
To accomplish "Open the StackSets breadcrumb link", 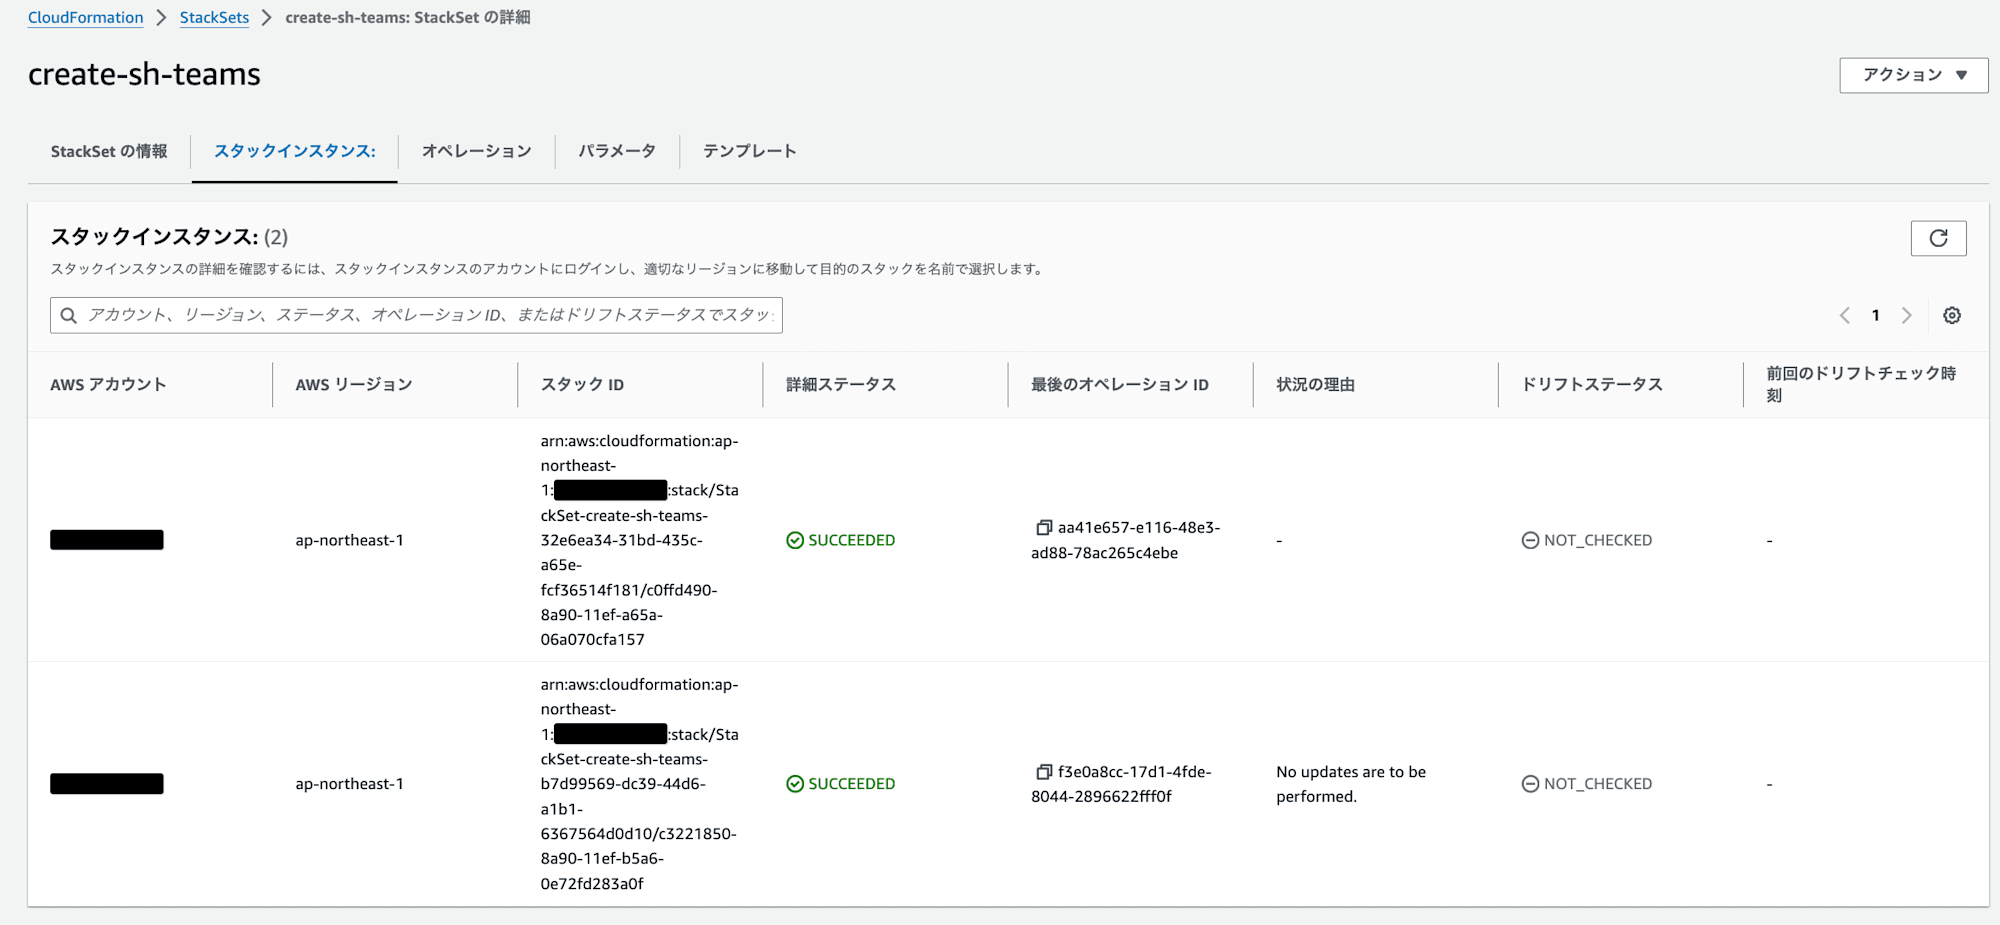I will (x=214, y=18).
